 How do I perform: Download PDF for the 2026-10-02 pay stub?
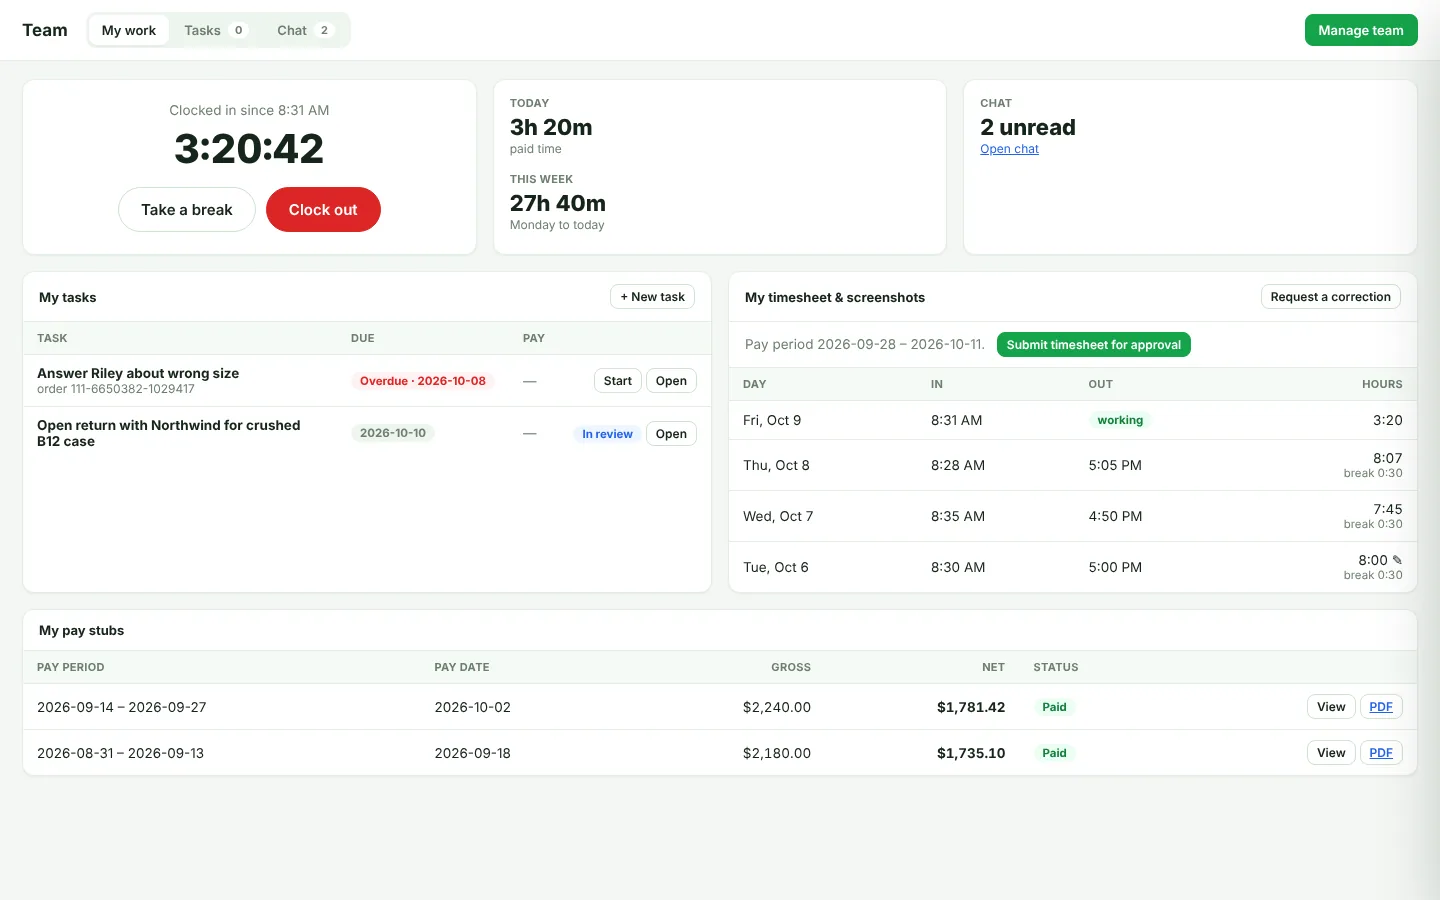click(1381, 707)
